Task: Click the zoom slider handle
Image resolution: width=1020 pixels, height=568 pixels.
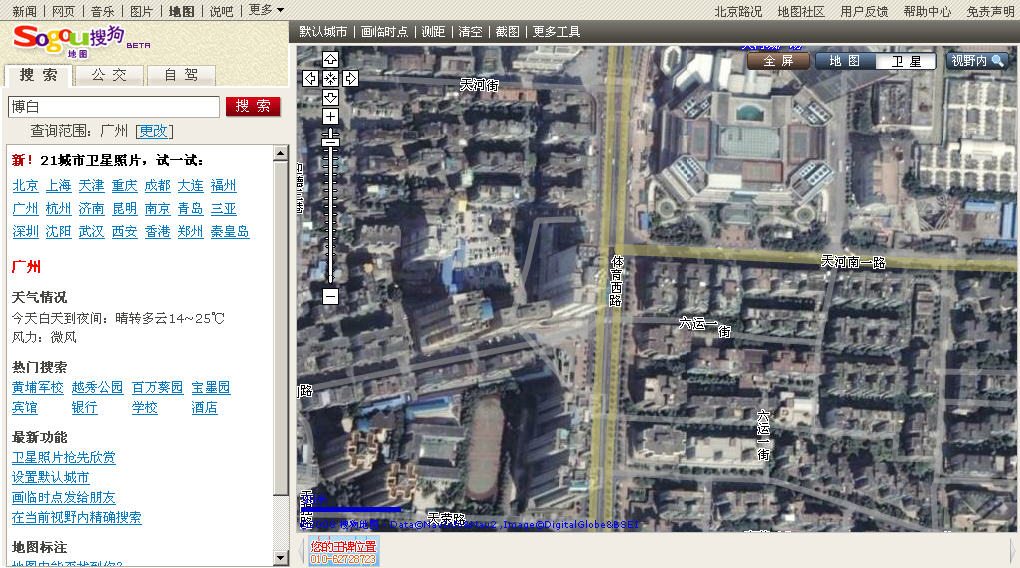Action: [330, 141]
